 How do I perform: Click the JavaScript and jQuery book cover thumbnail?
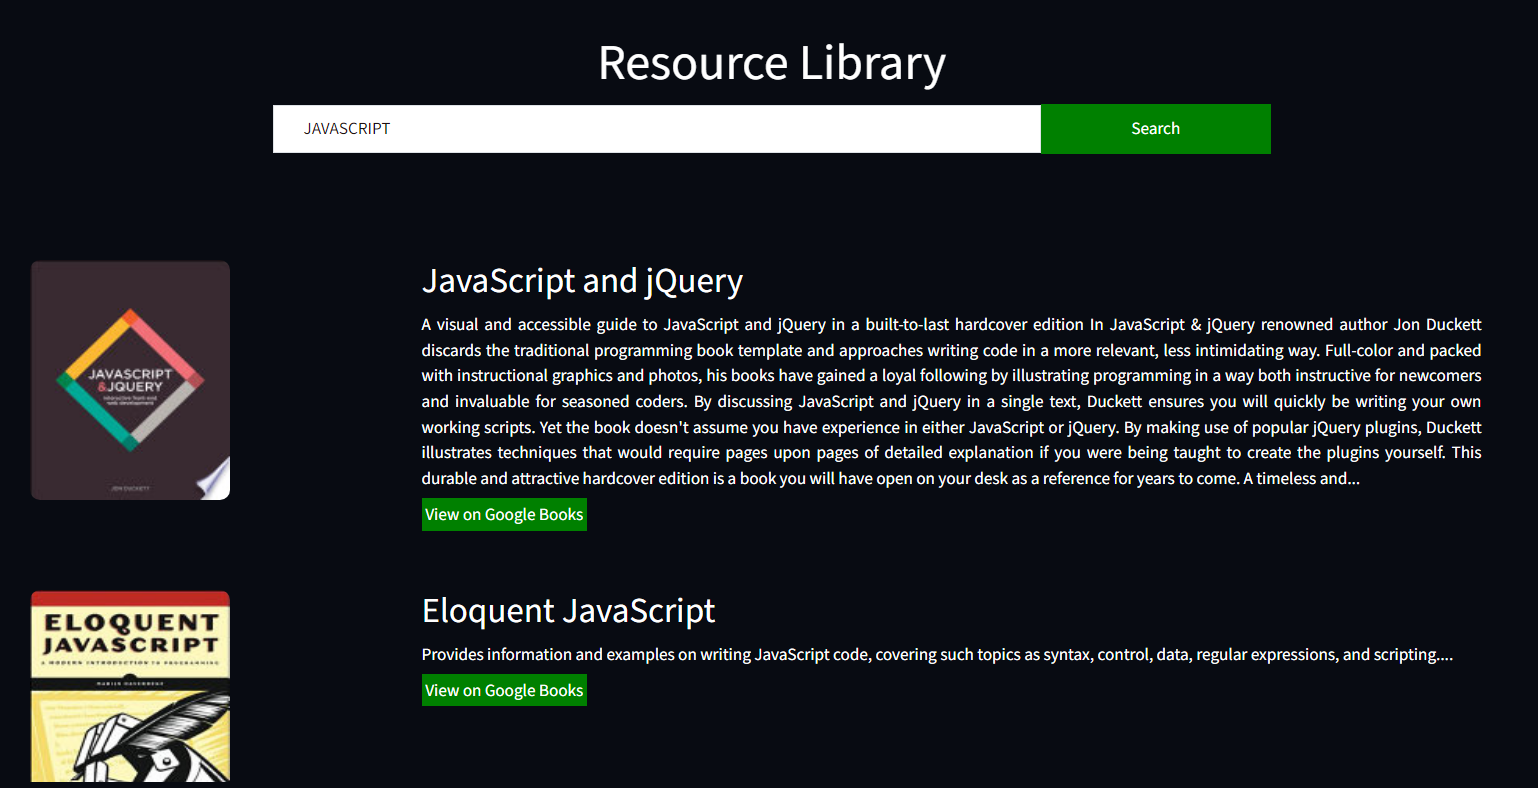[130, 380]
